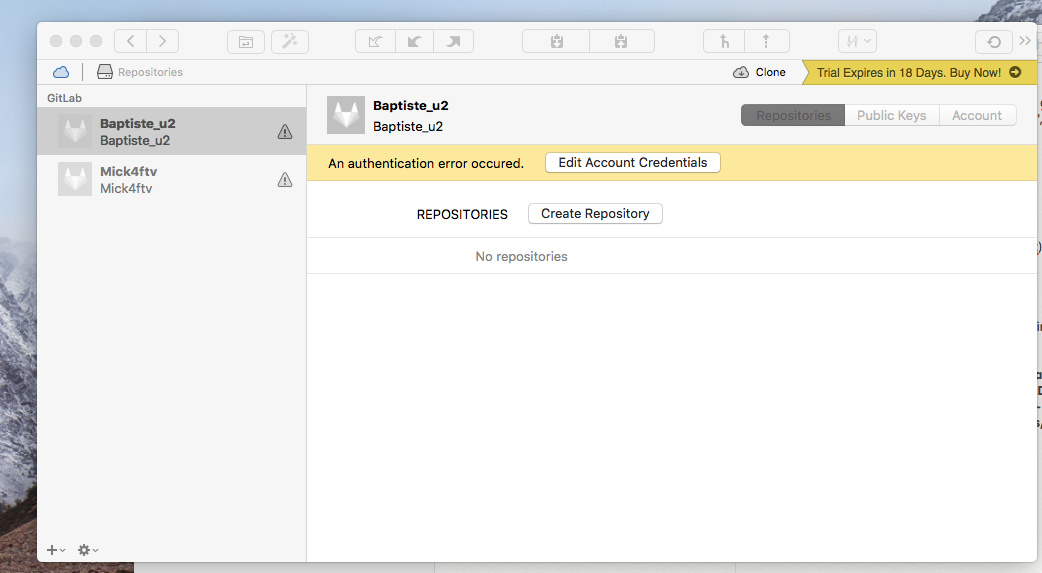Click the 'An authentication error occured.' message

click(x=426, y=164)
